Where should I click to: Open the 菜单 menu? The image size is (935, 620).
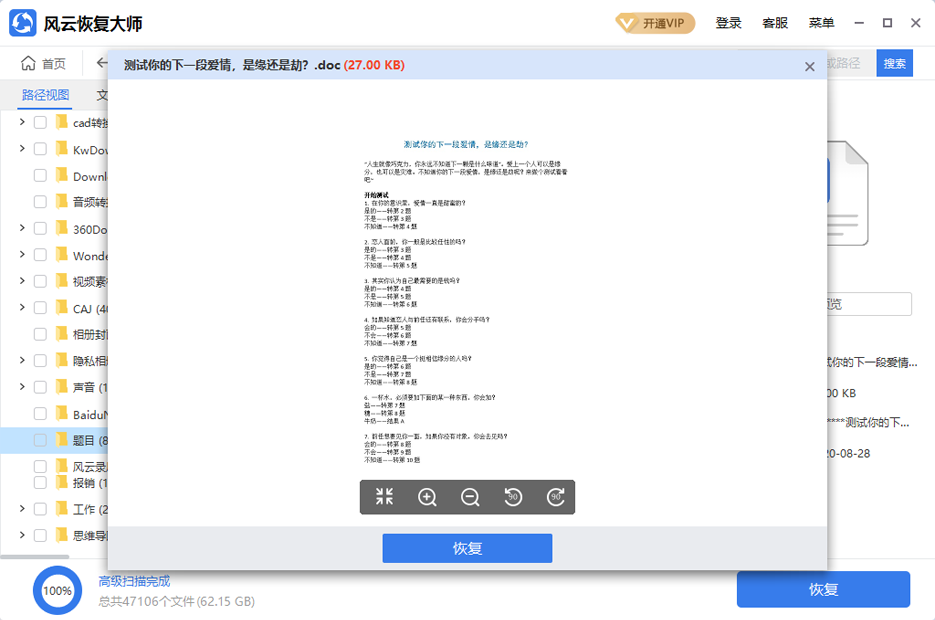click(x=820, y=22)
